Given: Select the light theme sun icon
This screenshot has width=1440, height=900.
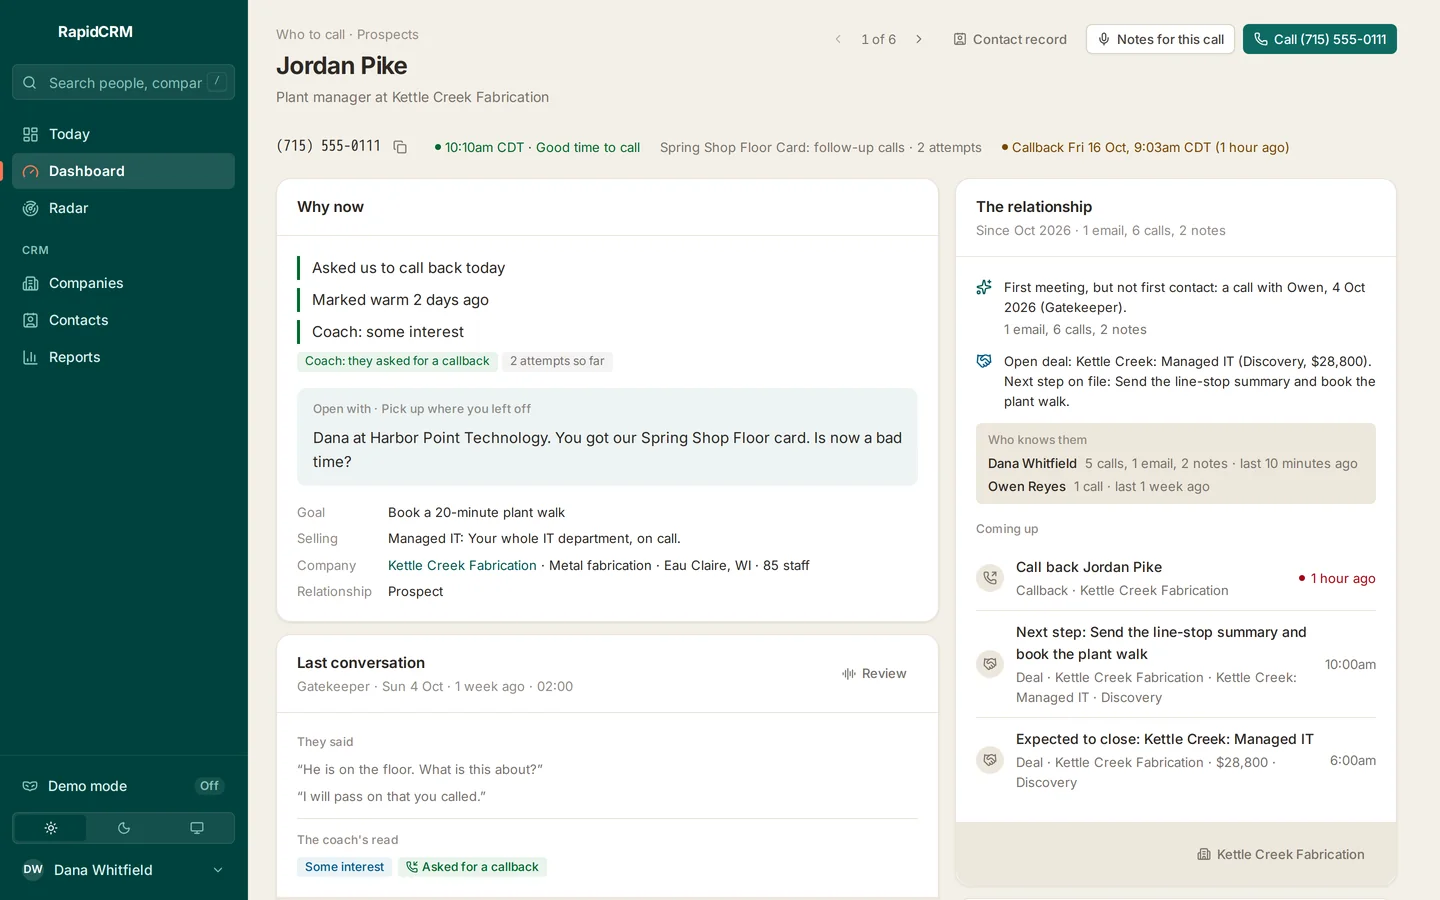Looking at the screenshot, I should 51,828.
